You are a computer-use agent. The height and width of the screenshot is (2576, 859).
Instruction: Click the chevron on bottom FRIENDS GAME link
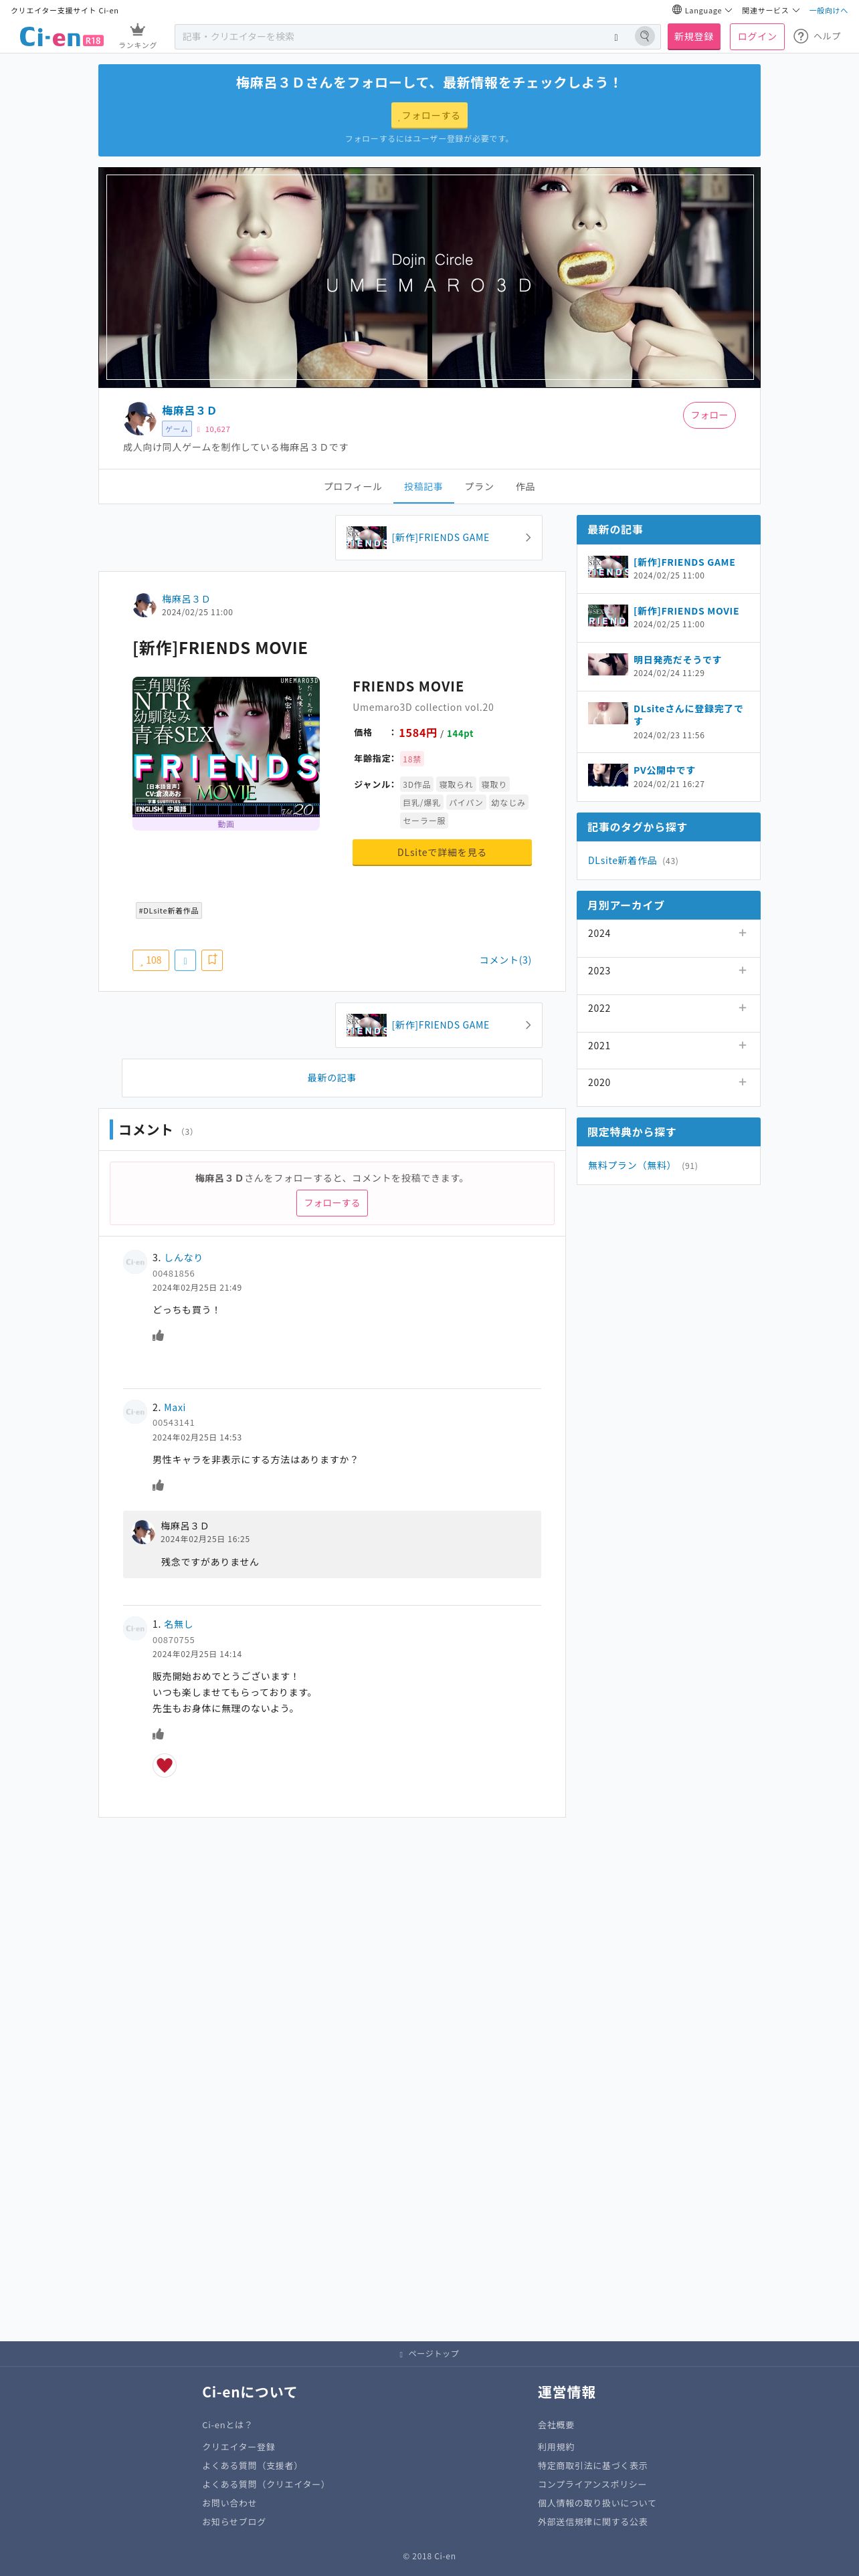coord(528,1025)
